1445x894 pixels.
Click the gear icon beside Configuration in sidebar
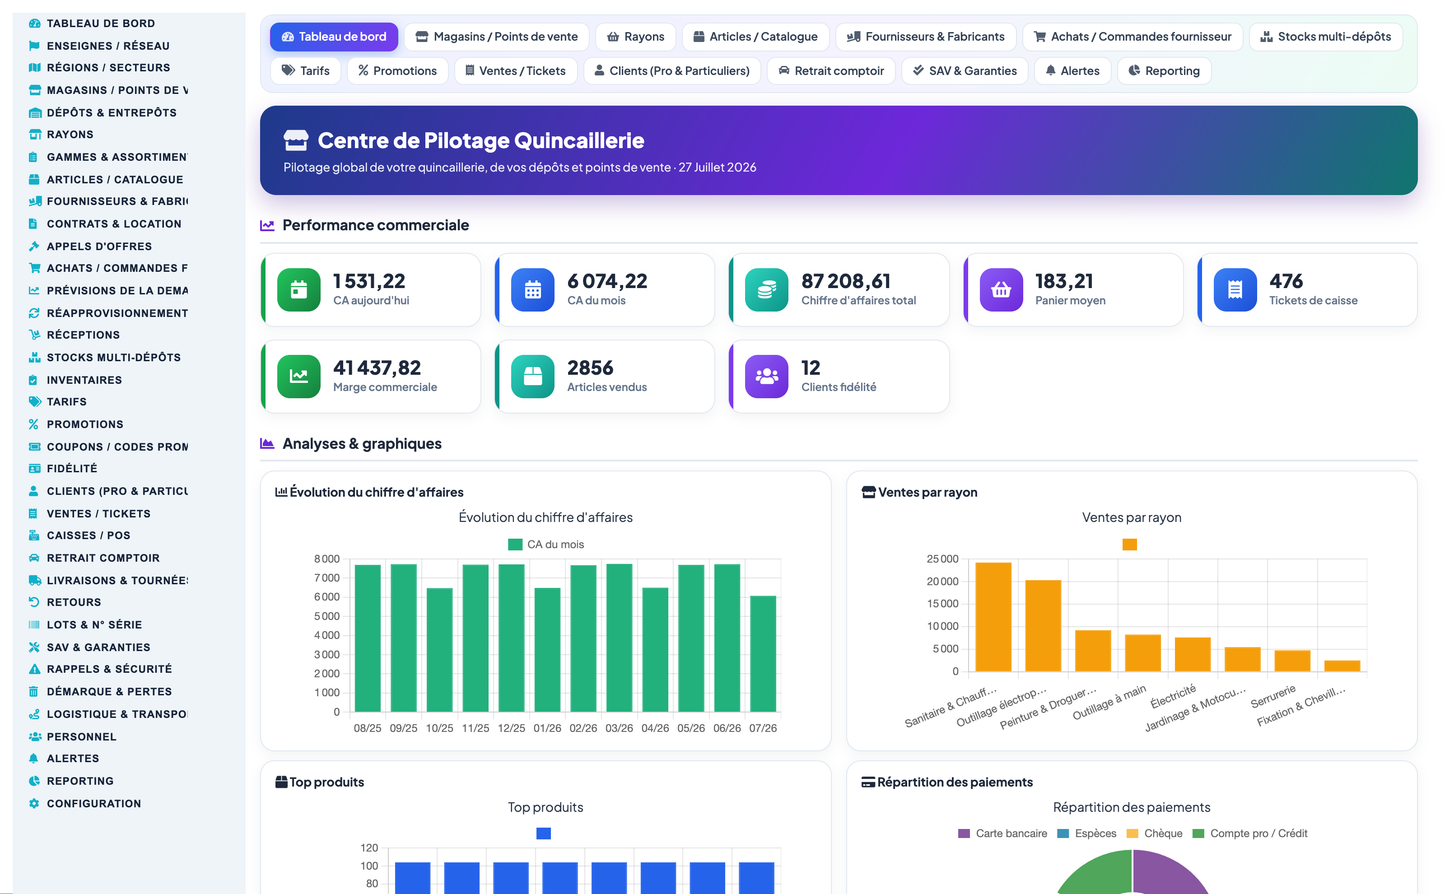34,804
